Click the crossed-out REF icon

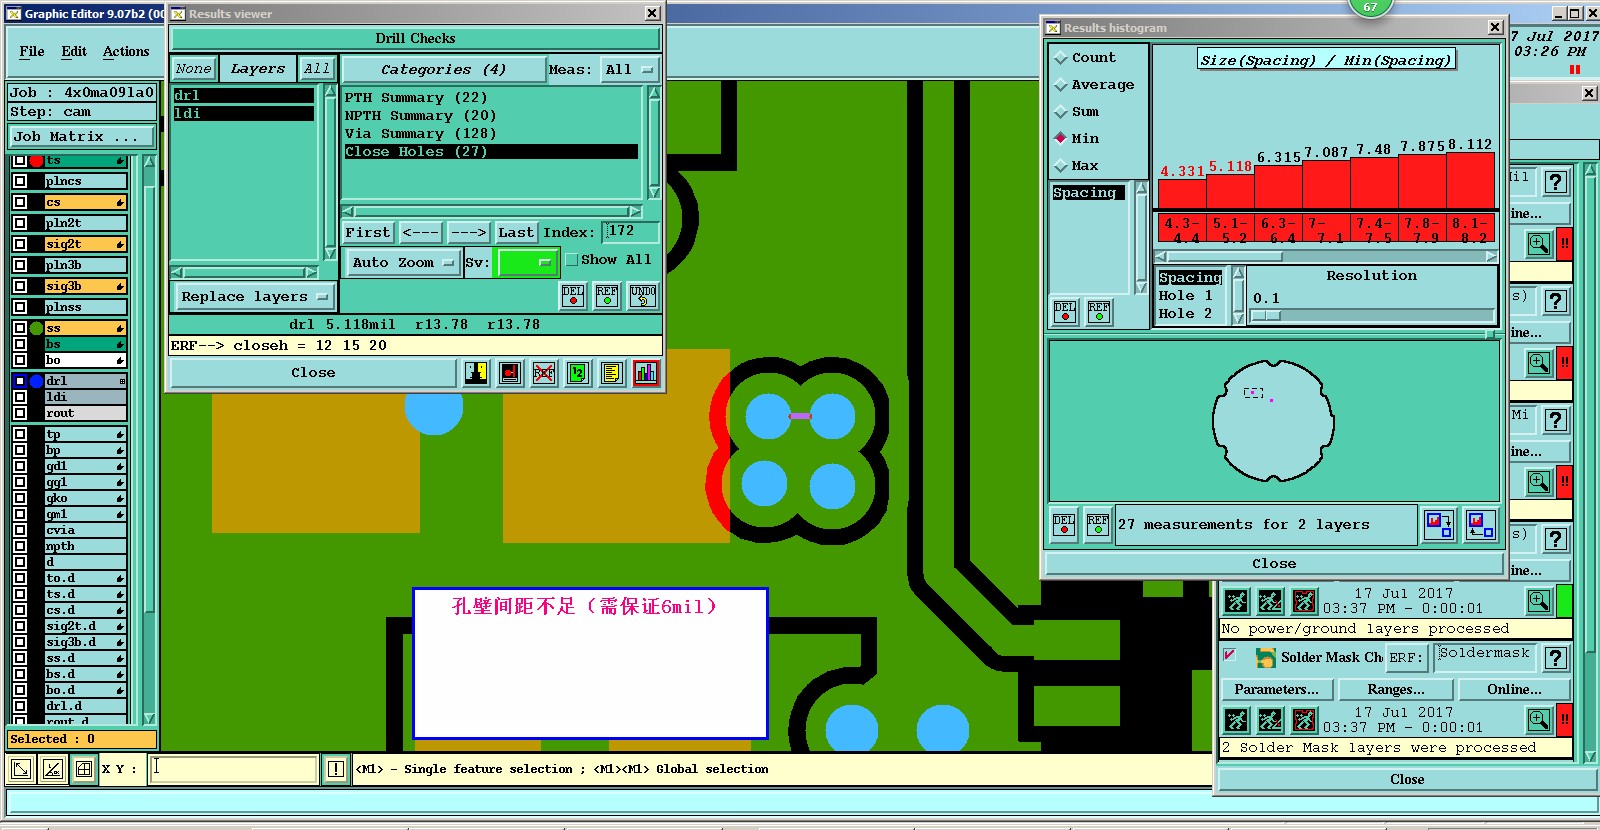tap(544, 373)
